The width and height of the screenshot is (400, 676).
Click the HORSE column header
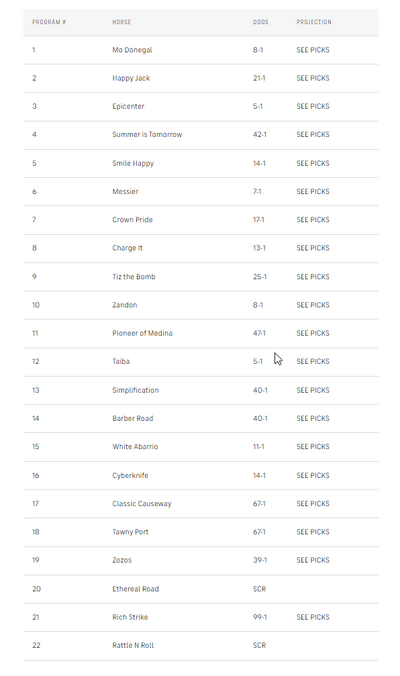point(122,22)
